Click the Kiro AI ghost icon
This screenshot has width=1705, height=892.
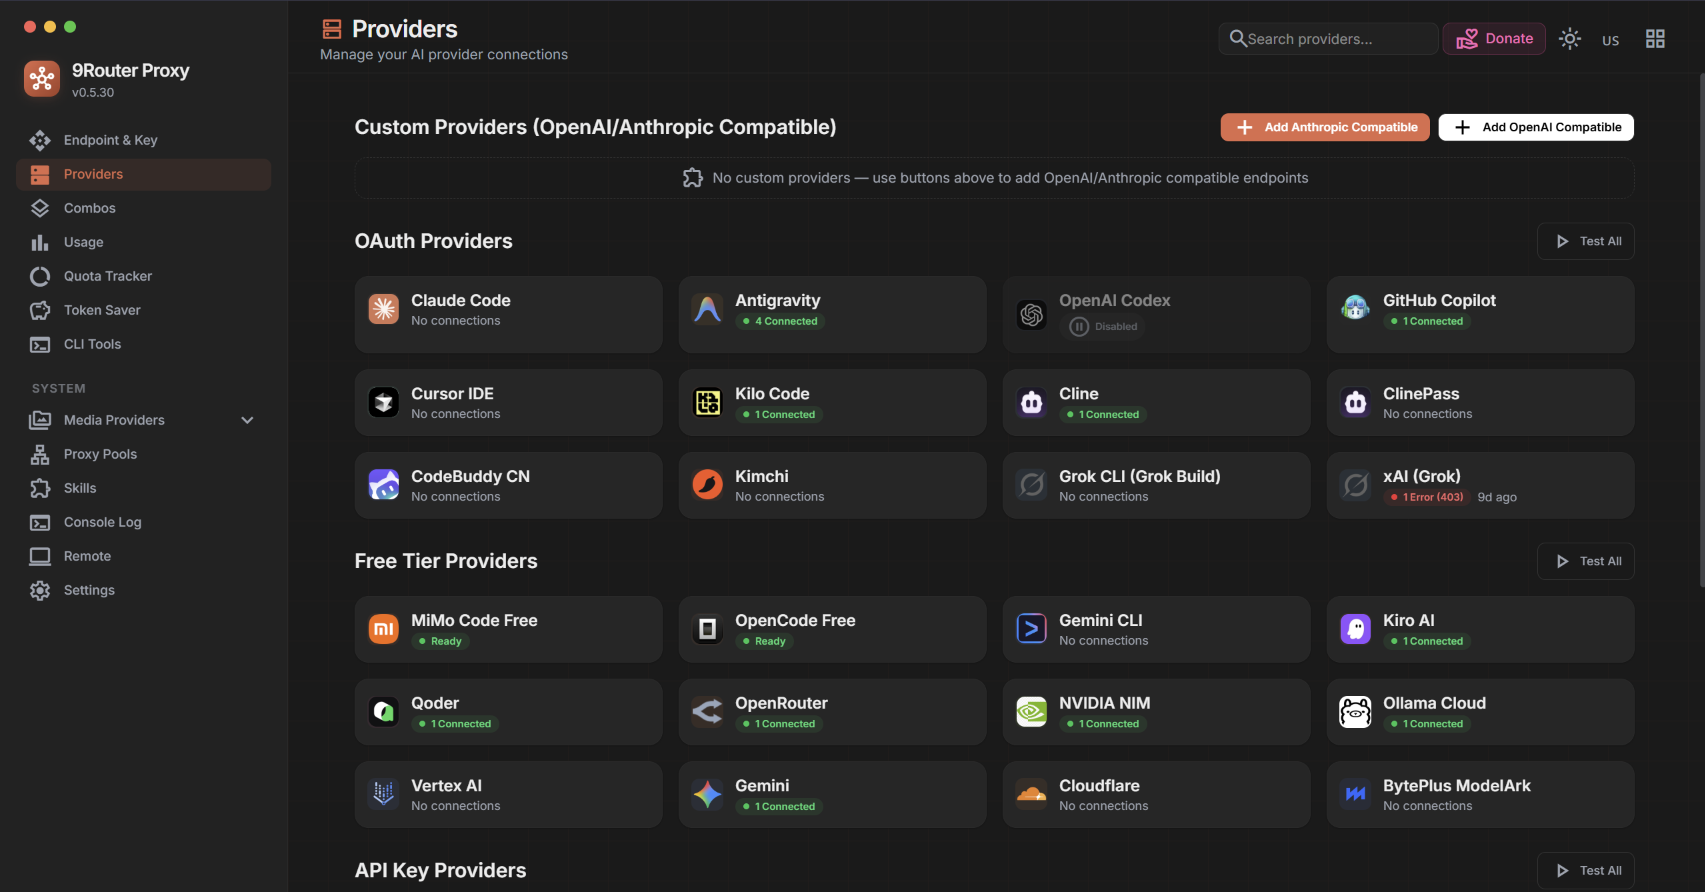[1356, 629]
